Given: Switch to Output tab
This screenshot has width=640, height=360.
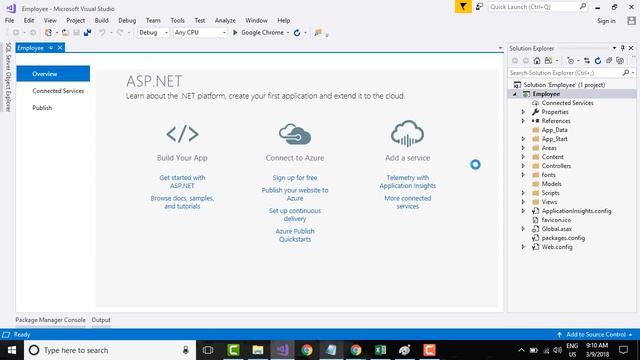Looking at the screenshot, I should point(101,320).
